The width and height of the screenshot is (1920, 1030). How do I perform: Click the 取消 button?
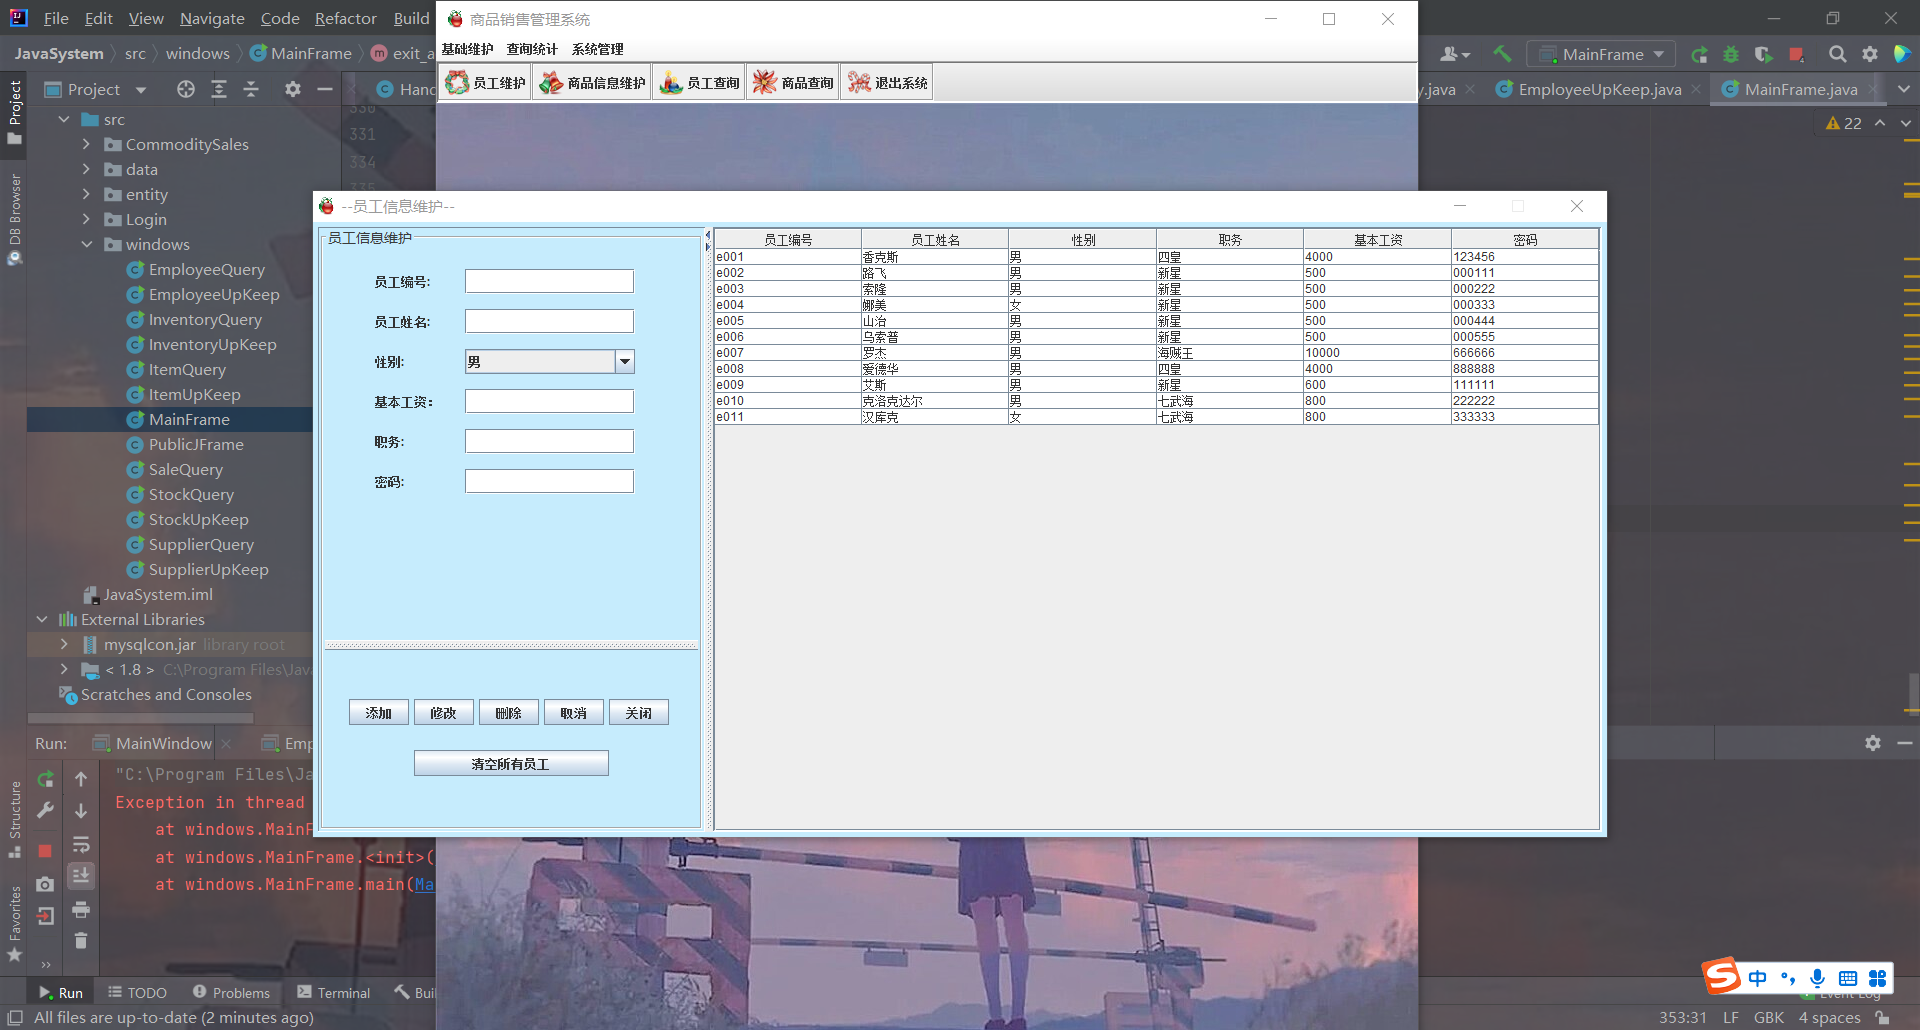coord(573,713)
